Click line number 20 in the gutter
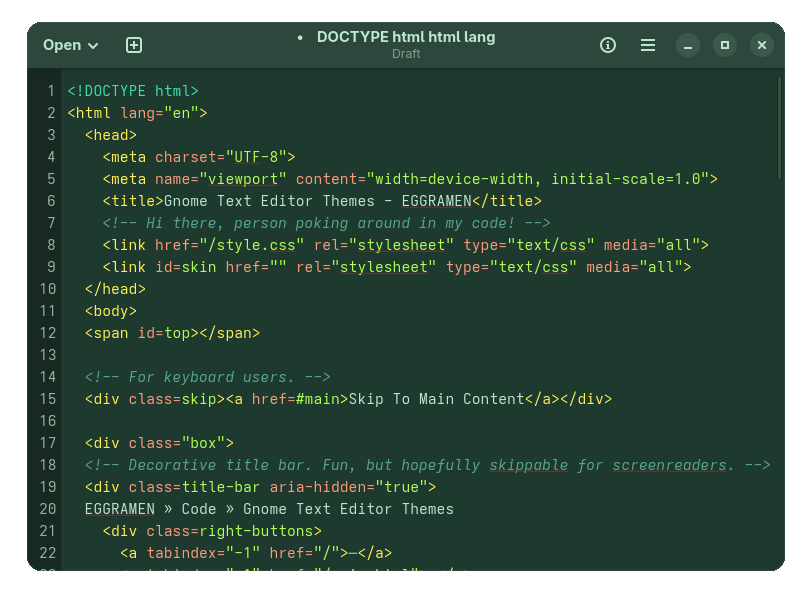The width and height of the screenshot is (812, 604). coord(47,509)
